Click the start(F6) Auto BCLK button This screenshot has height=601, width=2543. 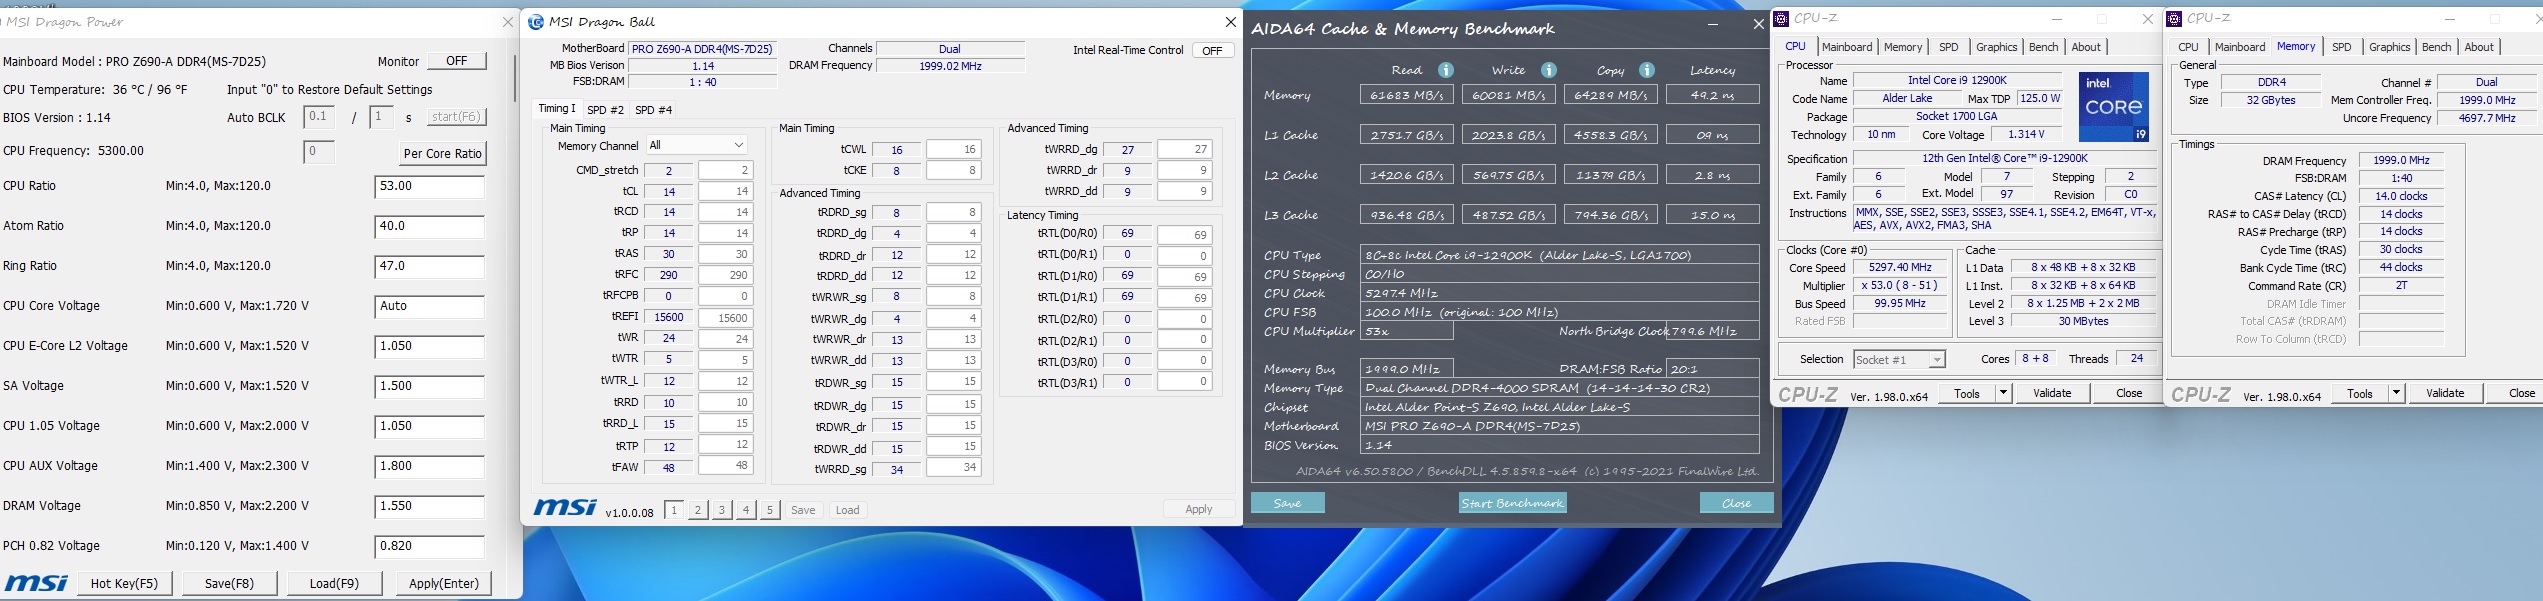point(456,117)
